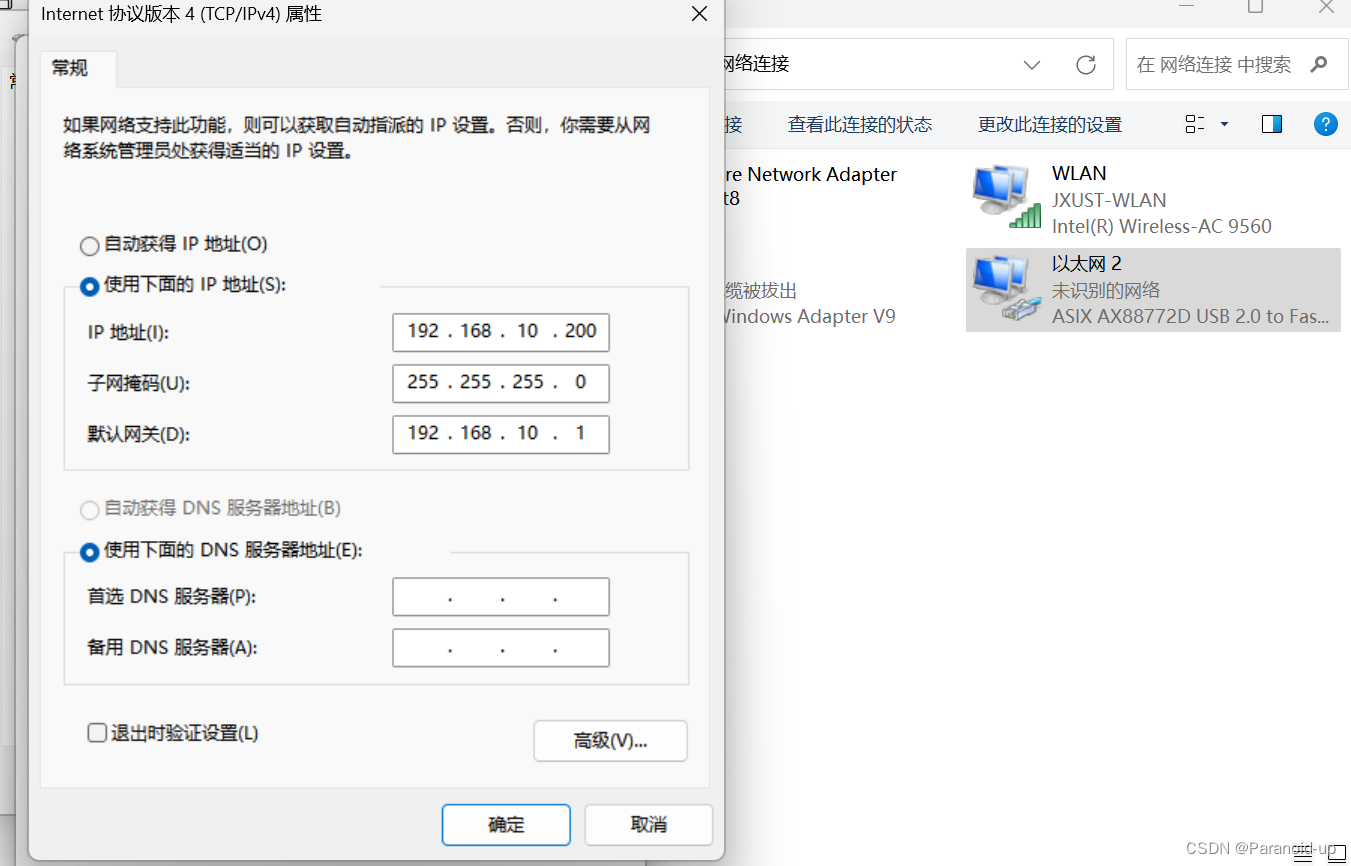Switch to the 常规 tab
Viewport: 1351px width, 866px height.
tap(68, 68)
